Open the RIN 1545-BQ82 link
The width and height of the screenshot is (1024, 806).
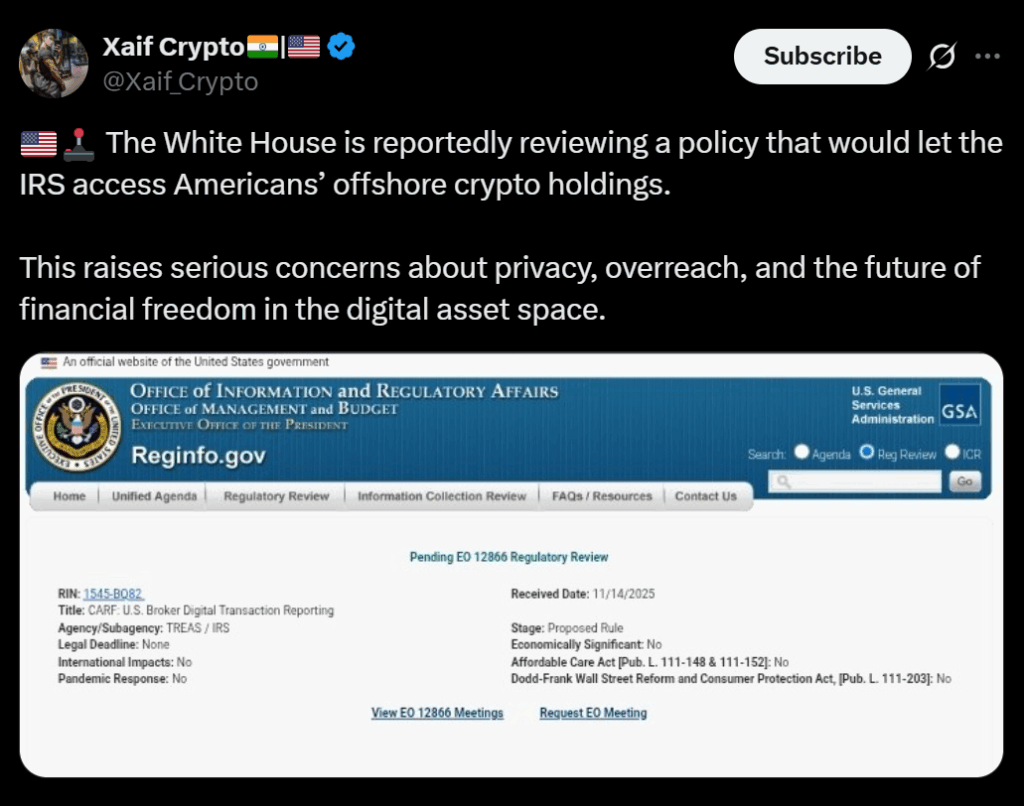tap(113, 594)
